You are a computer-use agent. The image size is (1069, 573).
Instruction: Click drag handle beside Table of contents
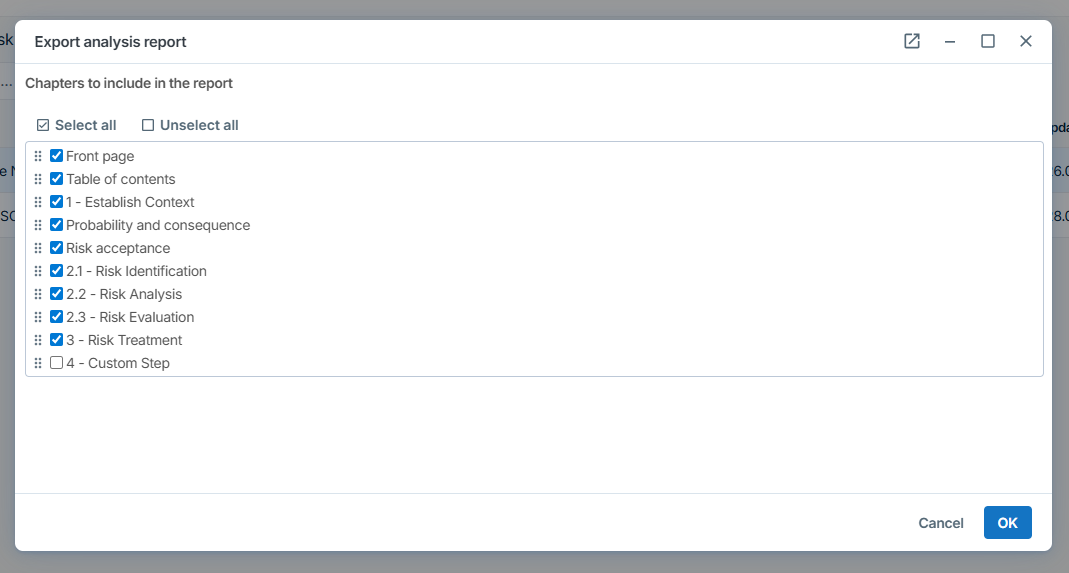(x=38, y=179)
